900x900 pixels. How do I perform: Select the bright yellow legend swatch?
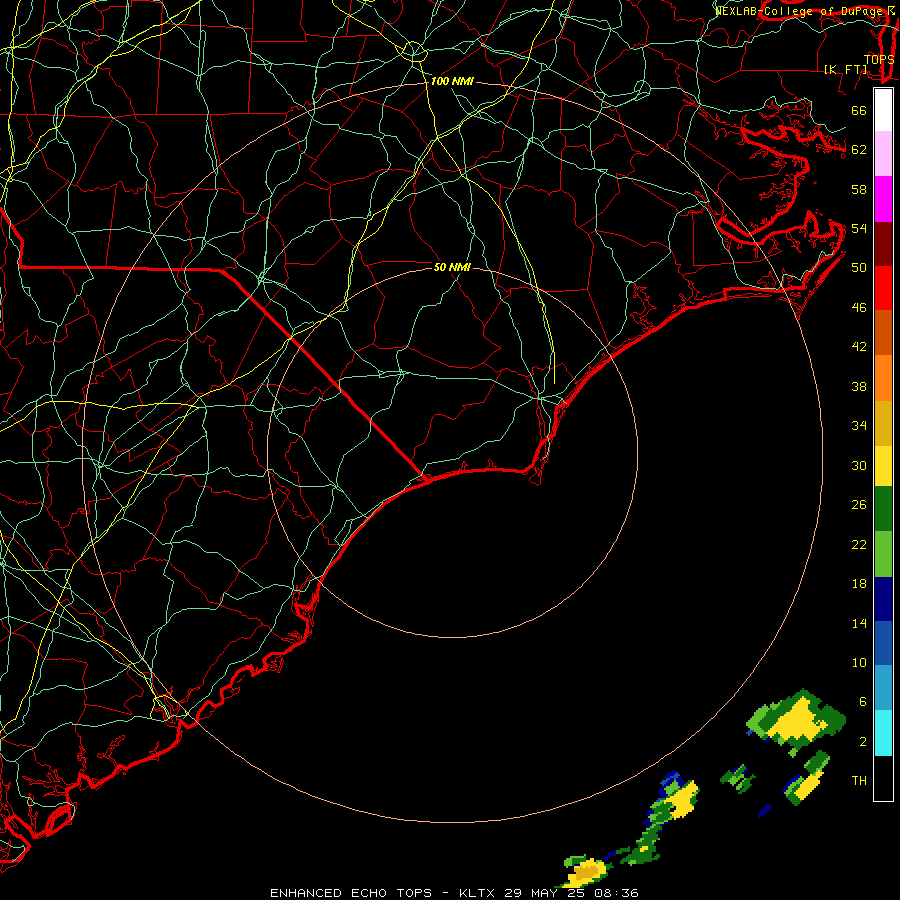(883, 465)
